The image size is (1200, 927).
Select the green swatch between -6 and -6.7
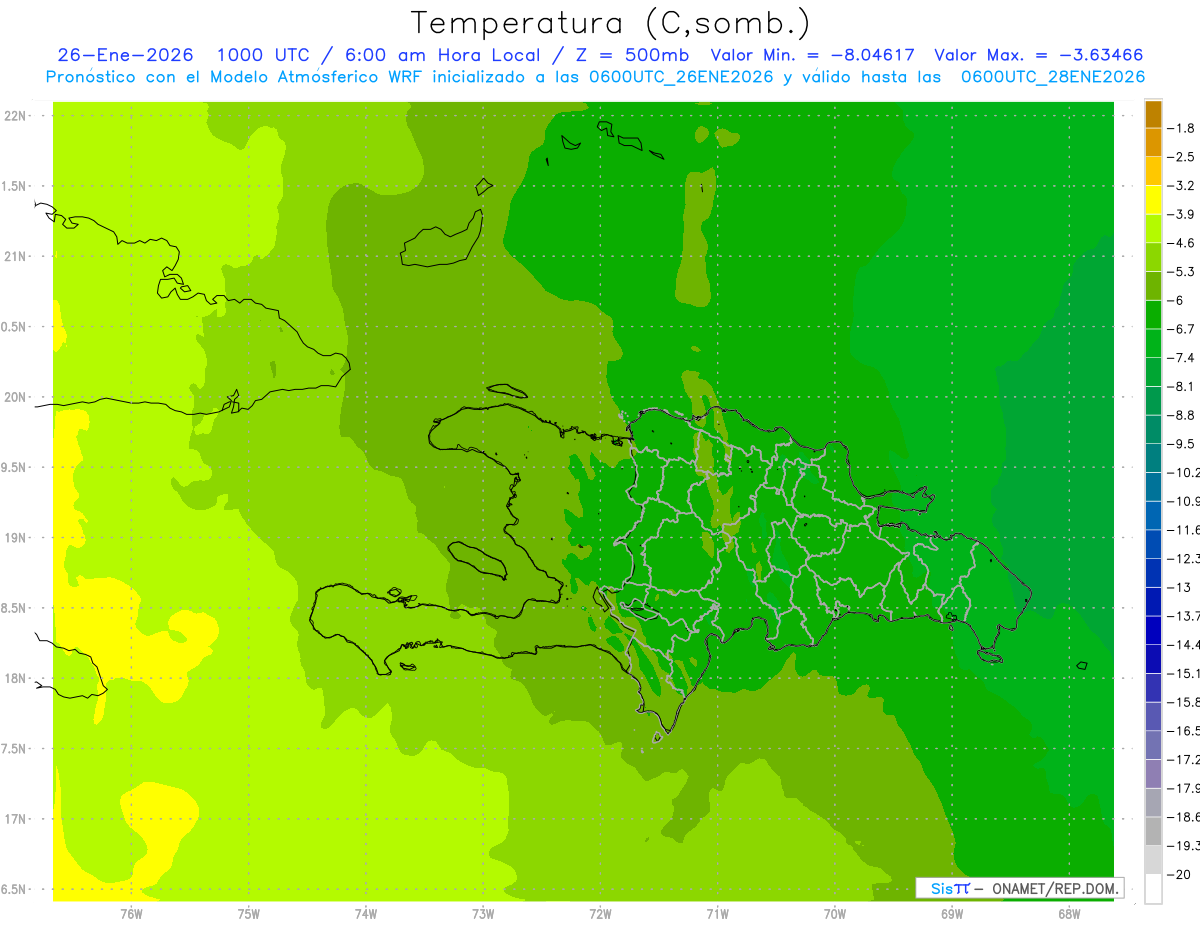pyautogui.click(x=1153, y=314)
